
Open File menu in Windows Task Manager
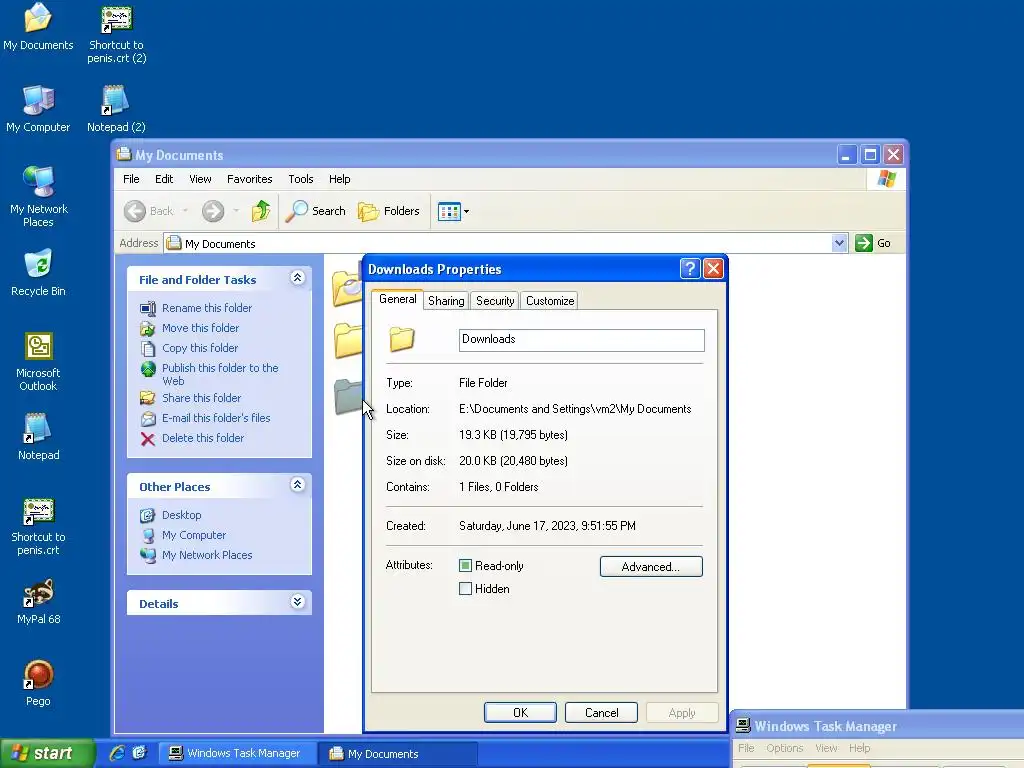tap(746, 748)
